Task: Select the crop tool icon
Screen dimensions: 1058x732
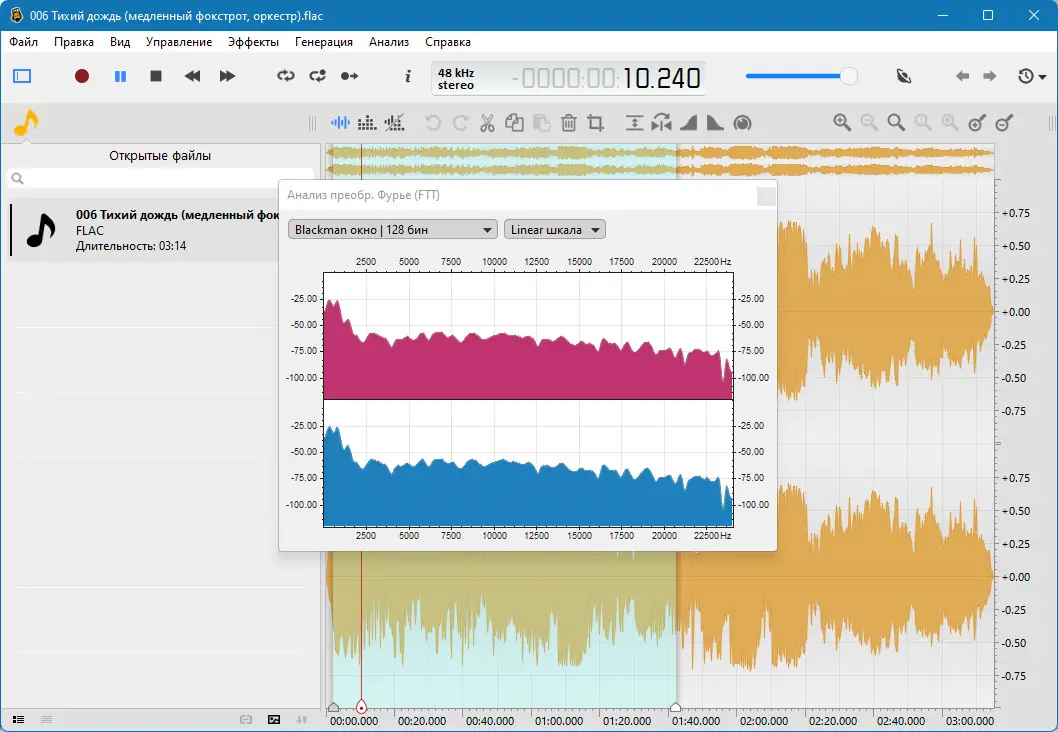Action: (x=596, y=123)
